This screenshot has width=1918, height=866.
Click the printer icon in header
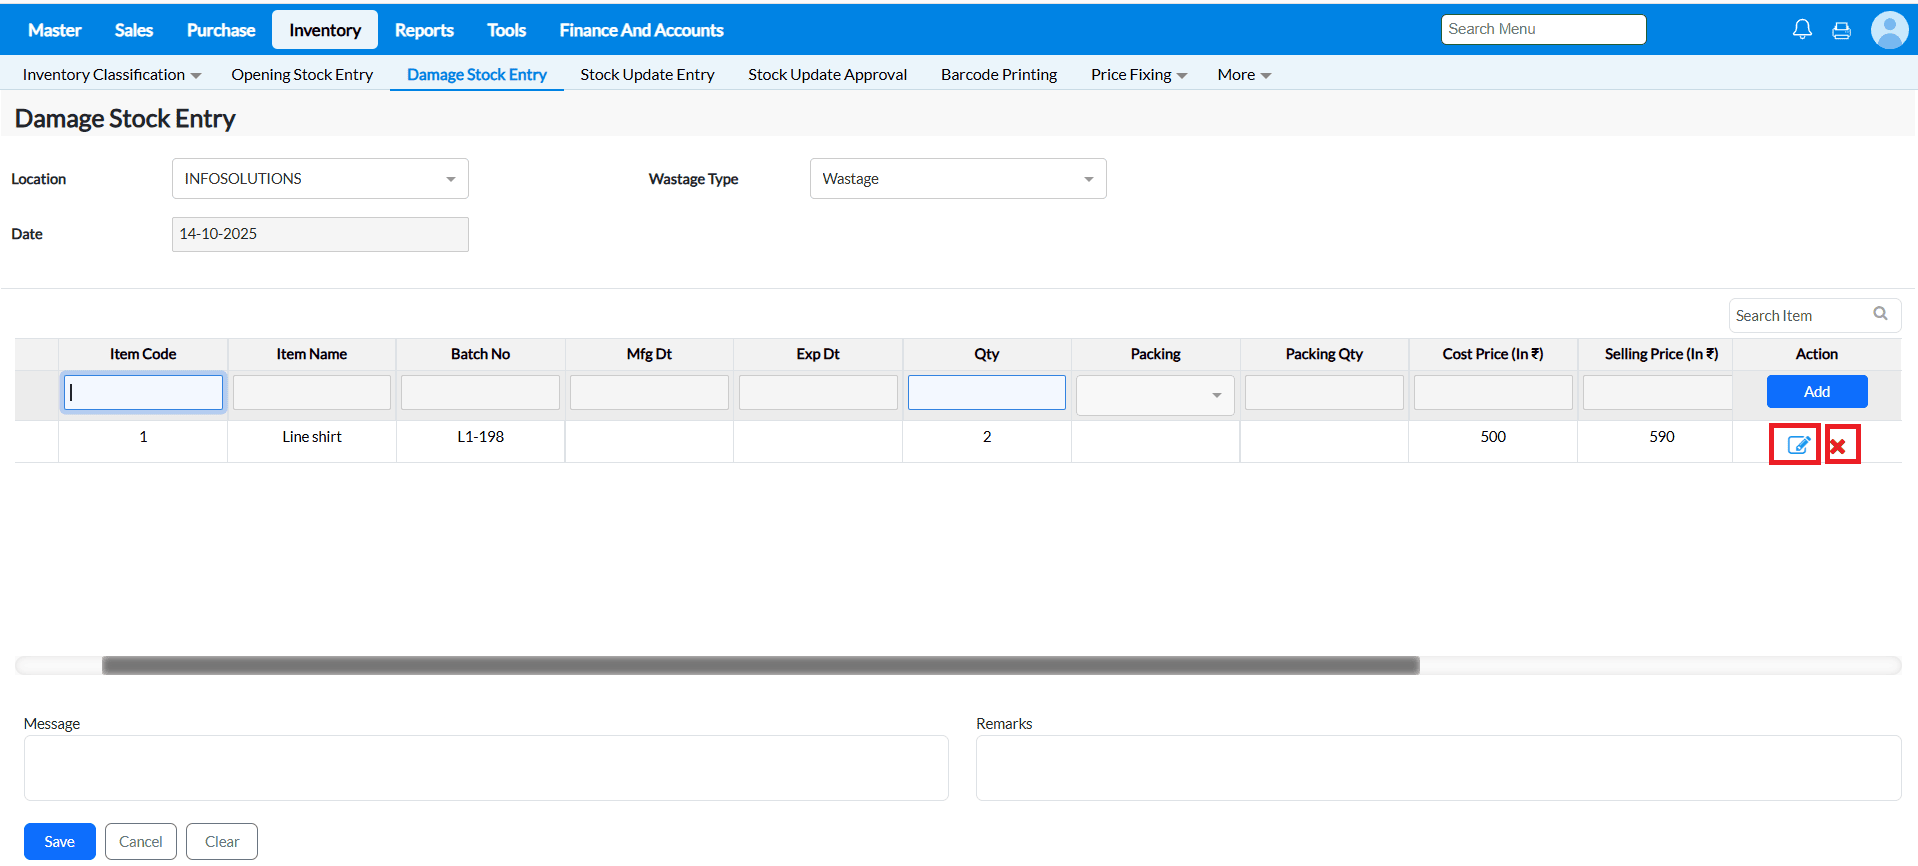tap(1841, 30)
